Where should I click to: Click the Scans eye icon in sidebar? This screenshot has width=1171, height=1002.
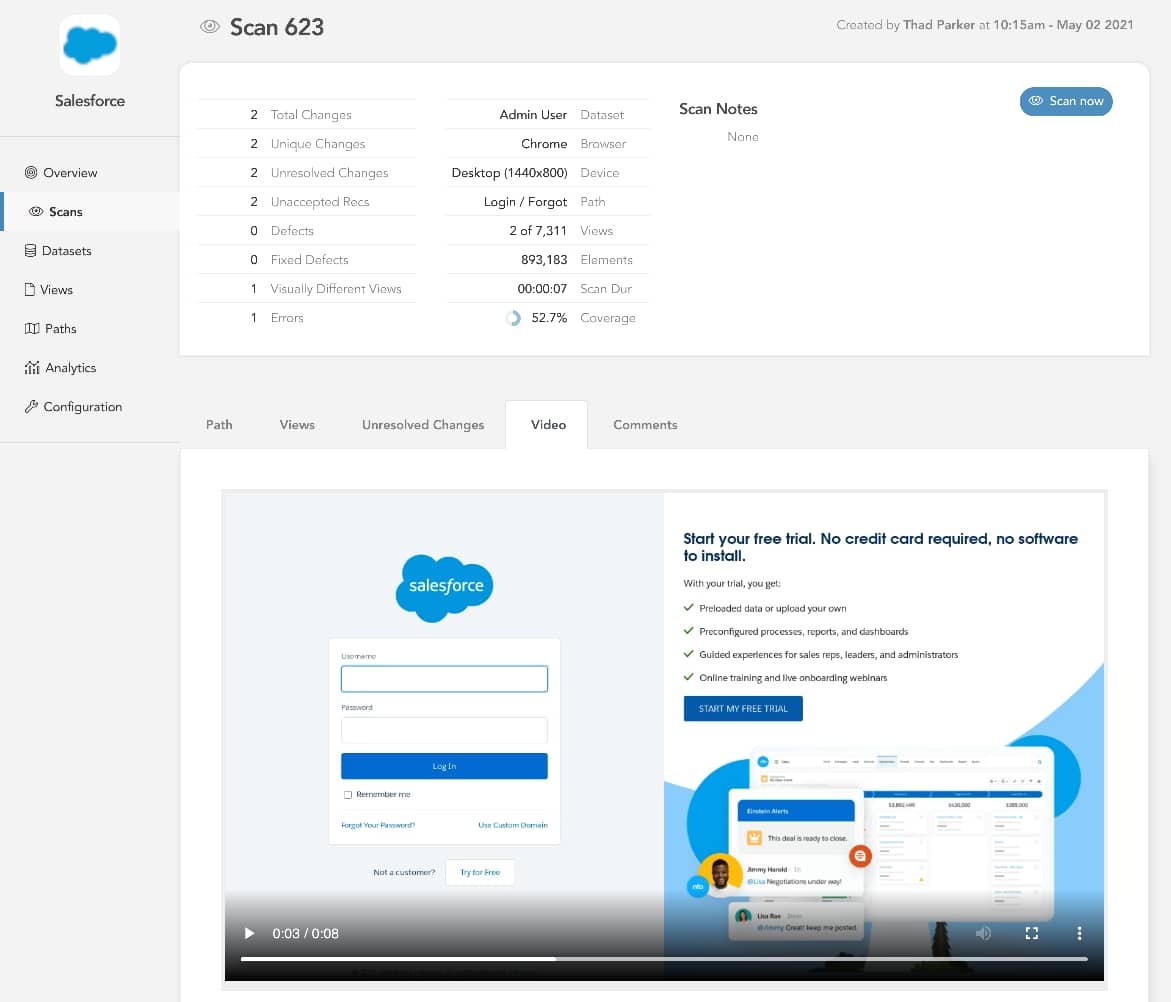[x=36, y=211]
